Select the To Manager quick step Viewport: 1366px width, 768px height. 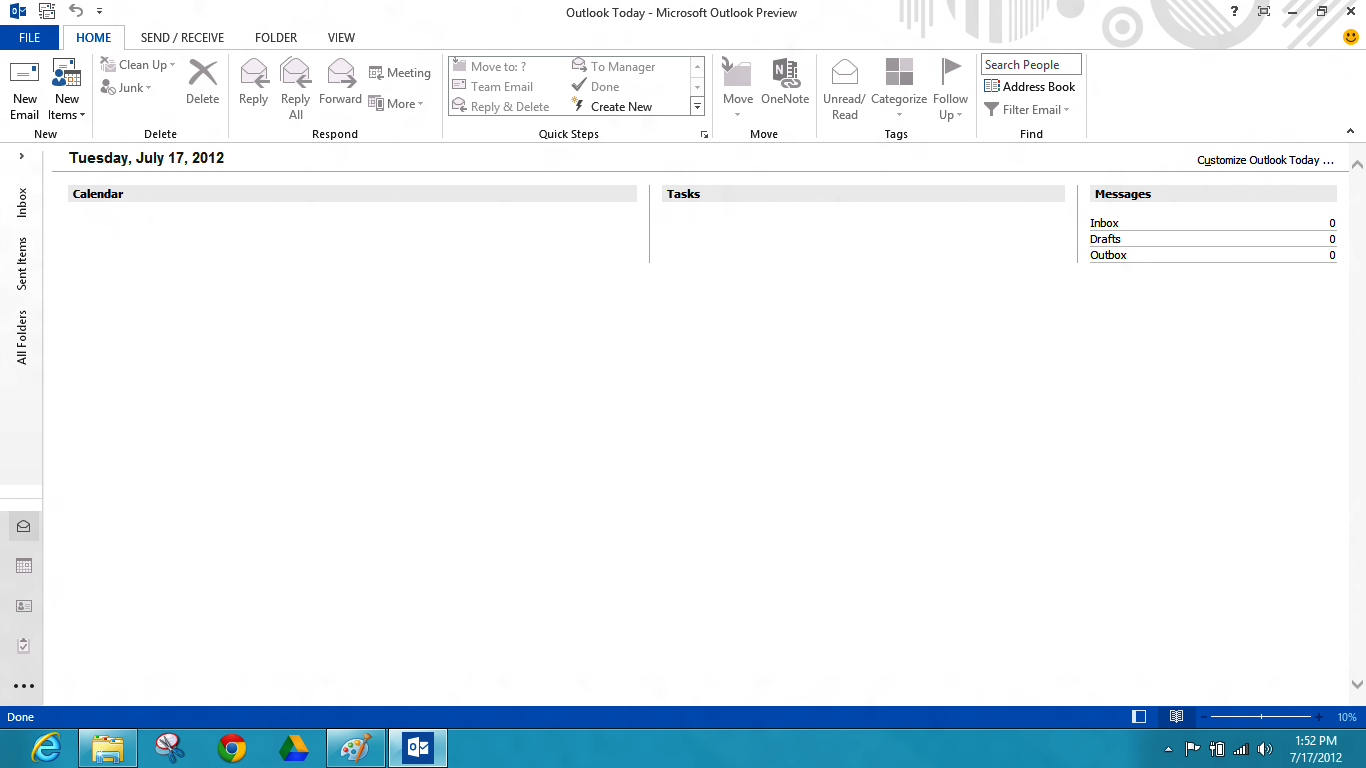628,67
